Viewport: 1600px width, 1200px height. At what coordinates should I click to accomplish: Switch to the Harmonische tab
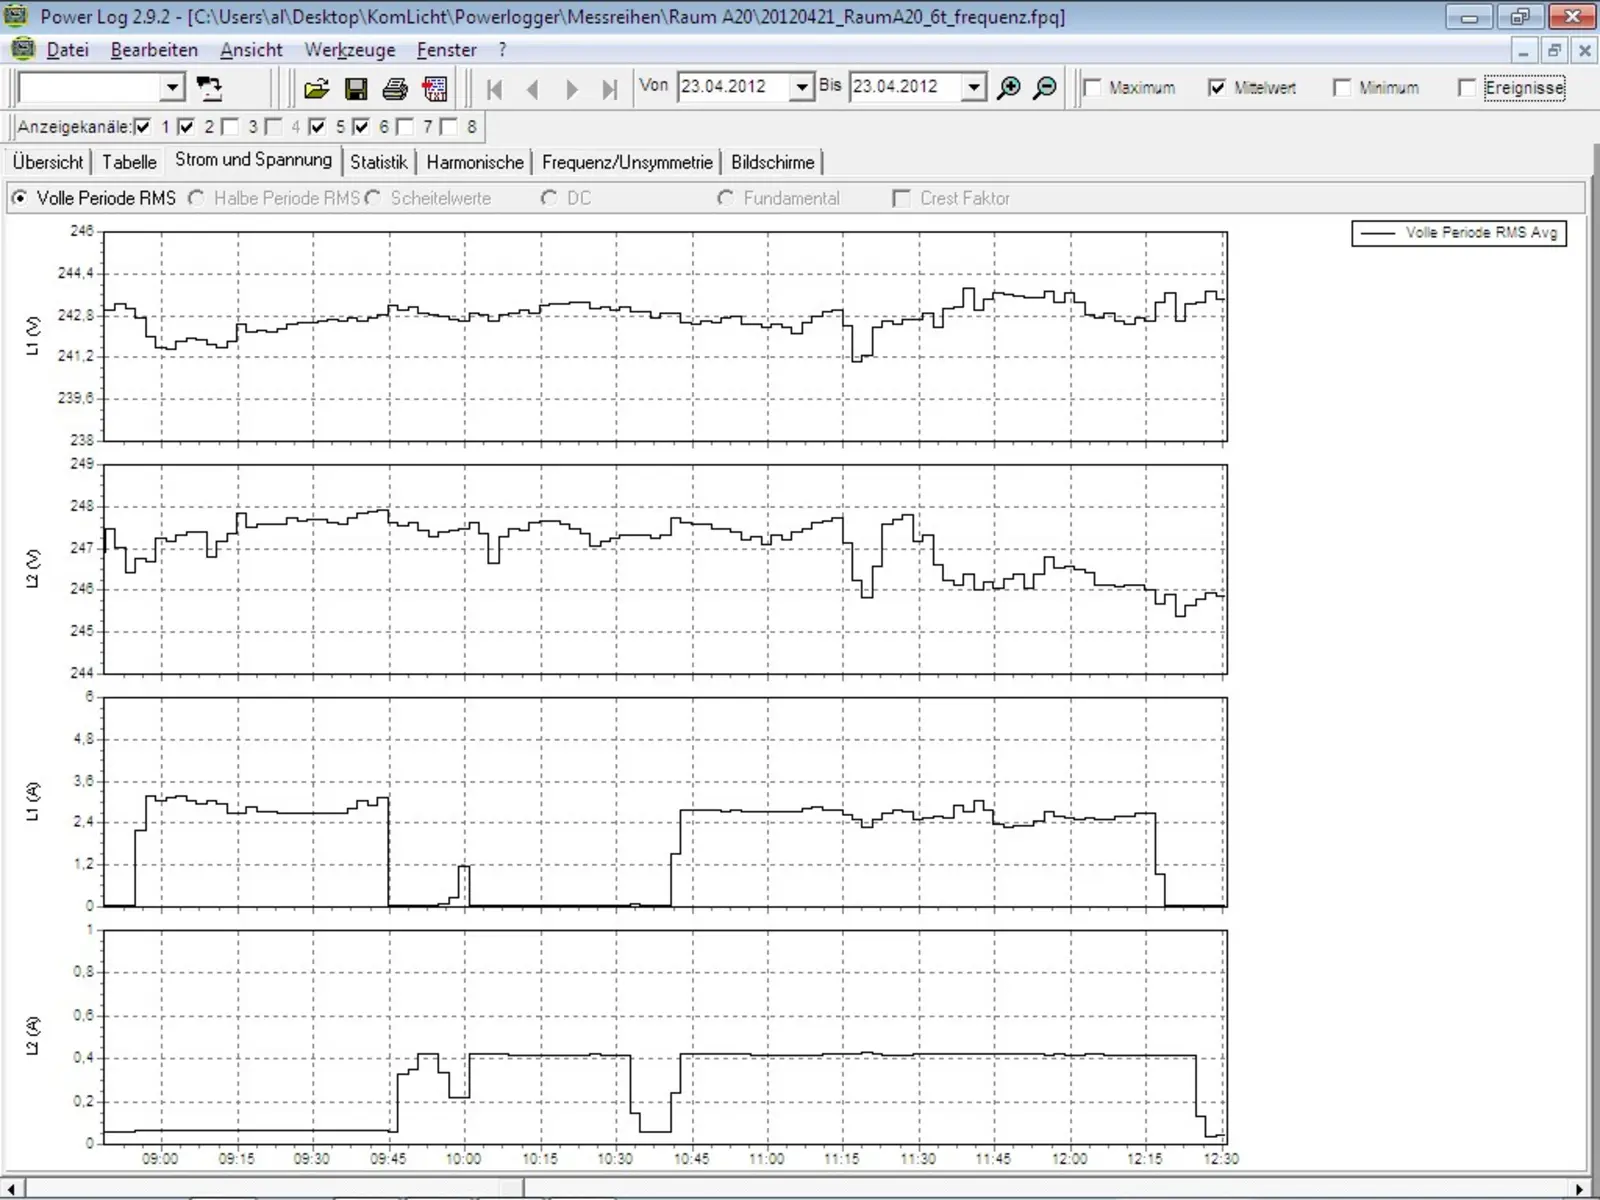(x=475, y=162)
